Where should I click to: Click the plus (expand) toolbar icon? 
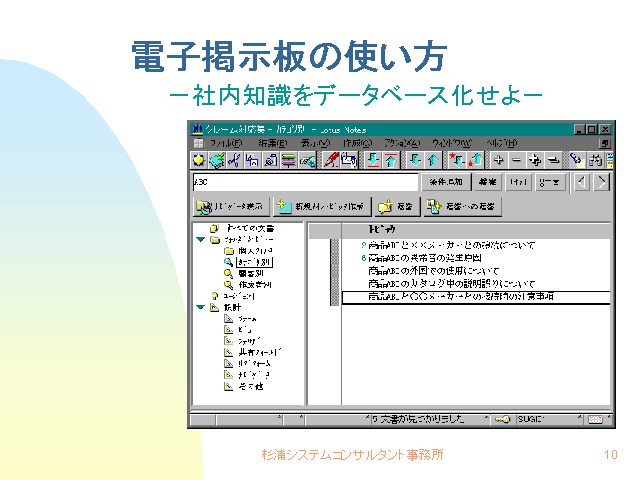pos(499,160)
